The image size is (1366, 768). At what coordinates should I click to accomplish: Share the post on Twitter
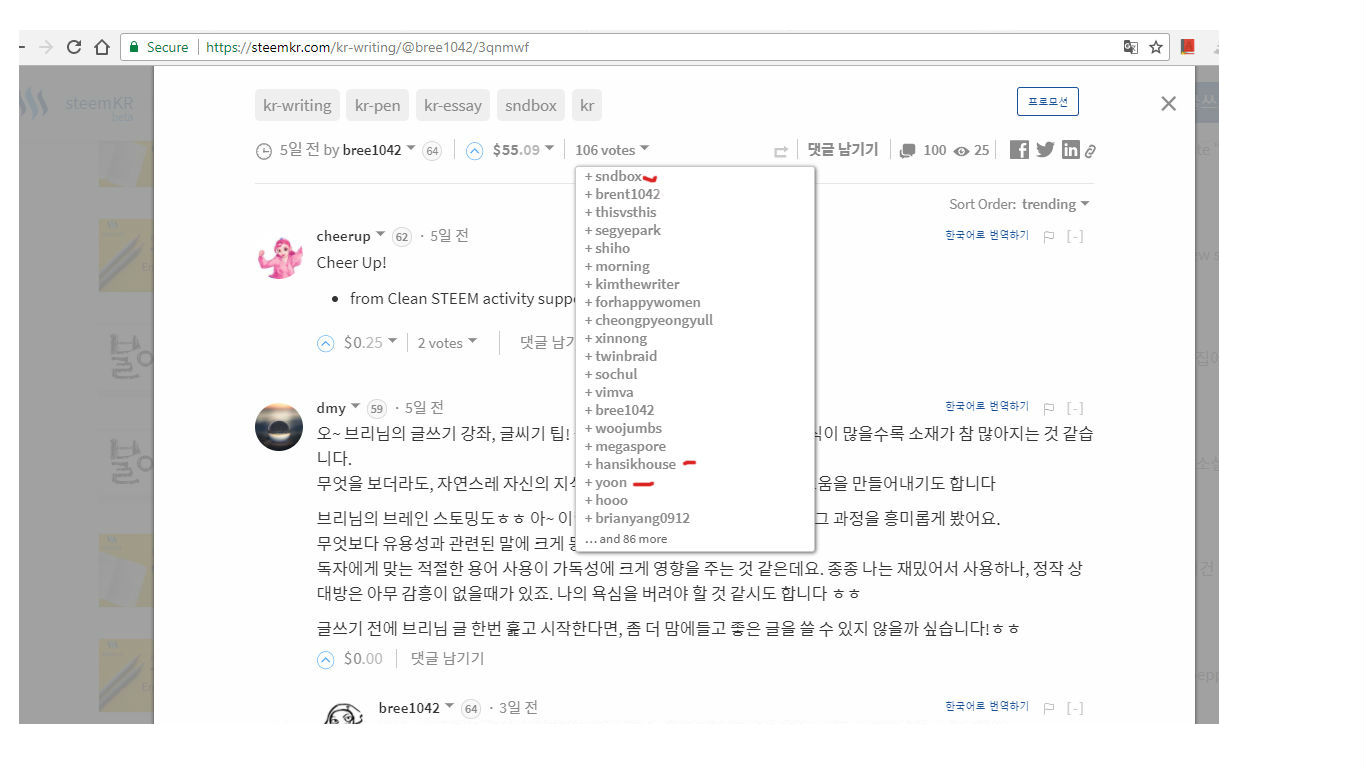1044,149
